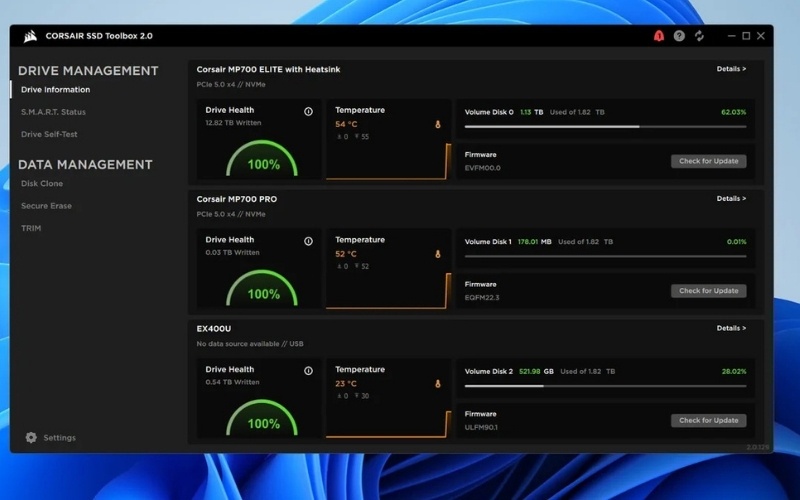Open the Secure Erase section
800x500 pixels.
tap(46, 206)
